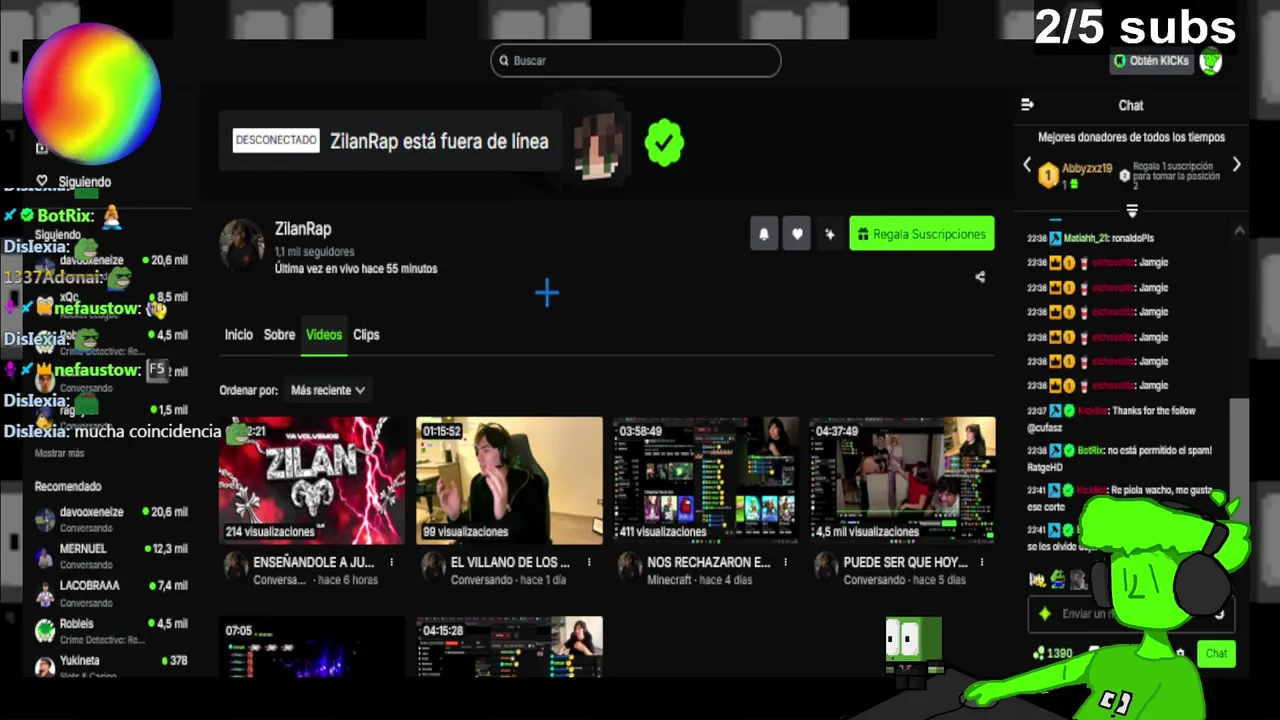1280x720 pixels.
Task: Open options menu for NOS RECHAZARON E... video
Action: coord(785,563)
